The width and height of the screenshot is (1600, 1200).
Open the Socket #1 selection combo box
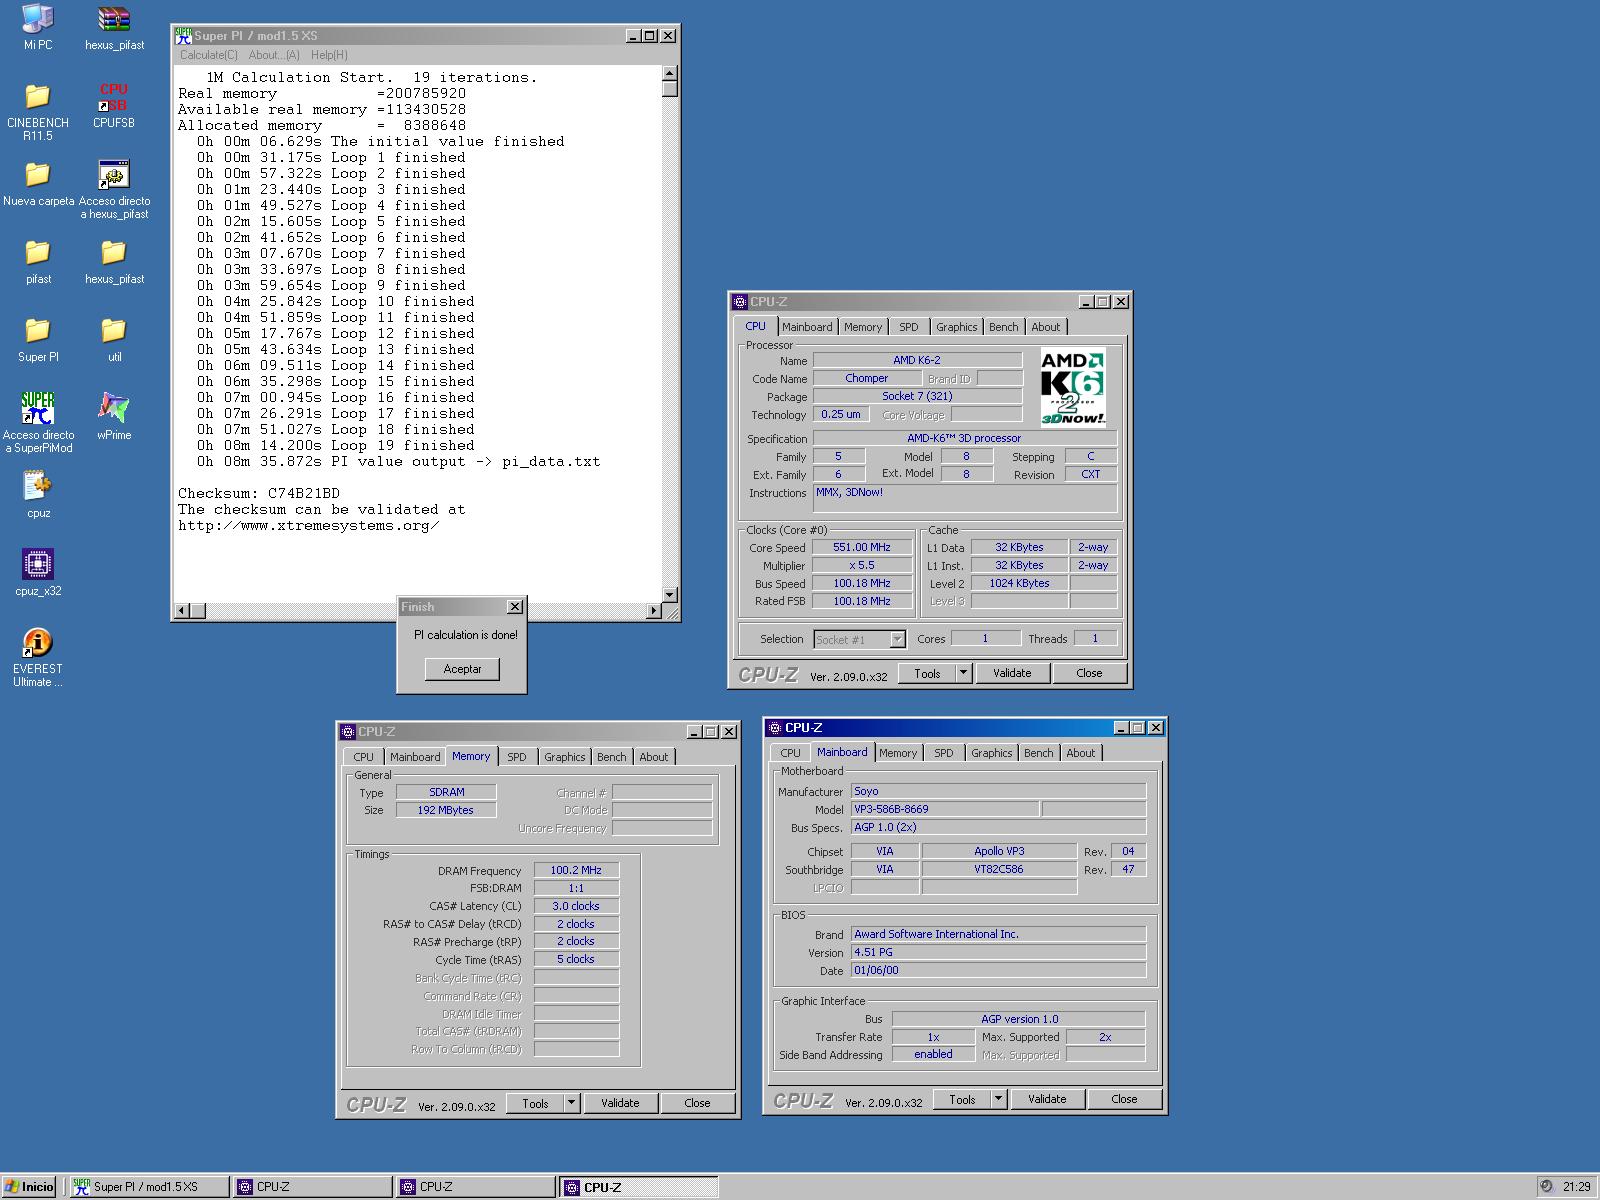[x=860, y=639]
